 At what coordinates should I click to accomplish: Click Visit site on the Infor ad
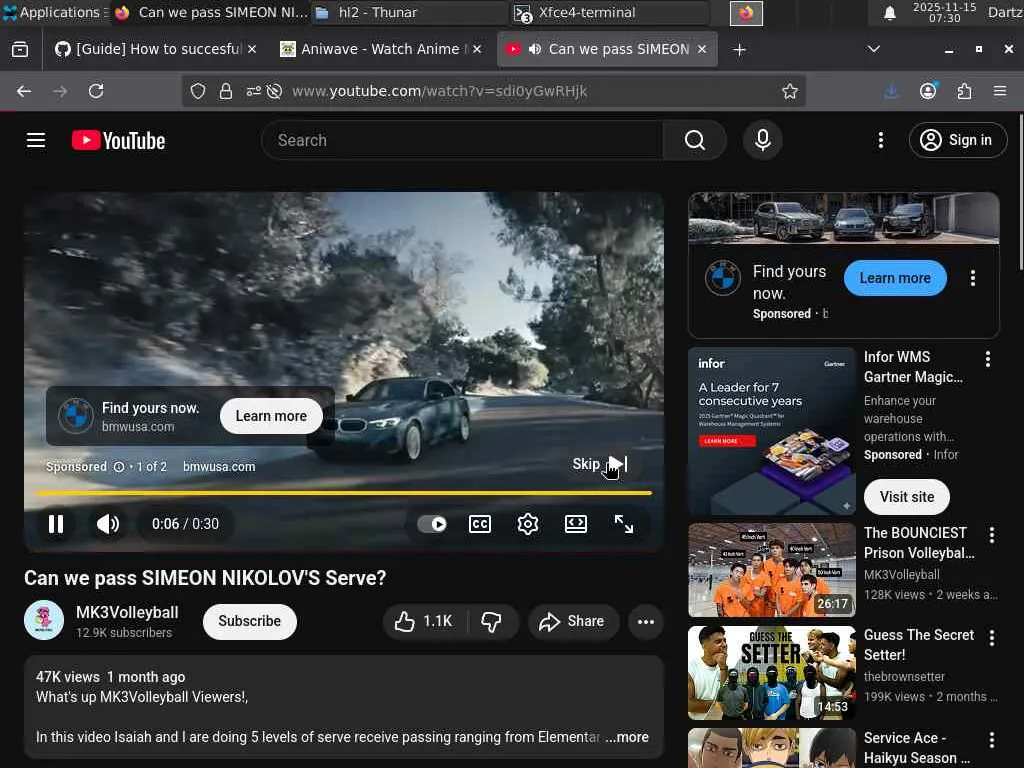[x=906, y=497]
